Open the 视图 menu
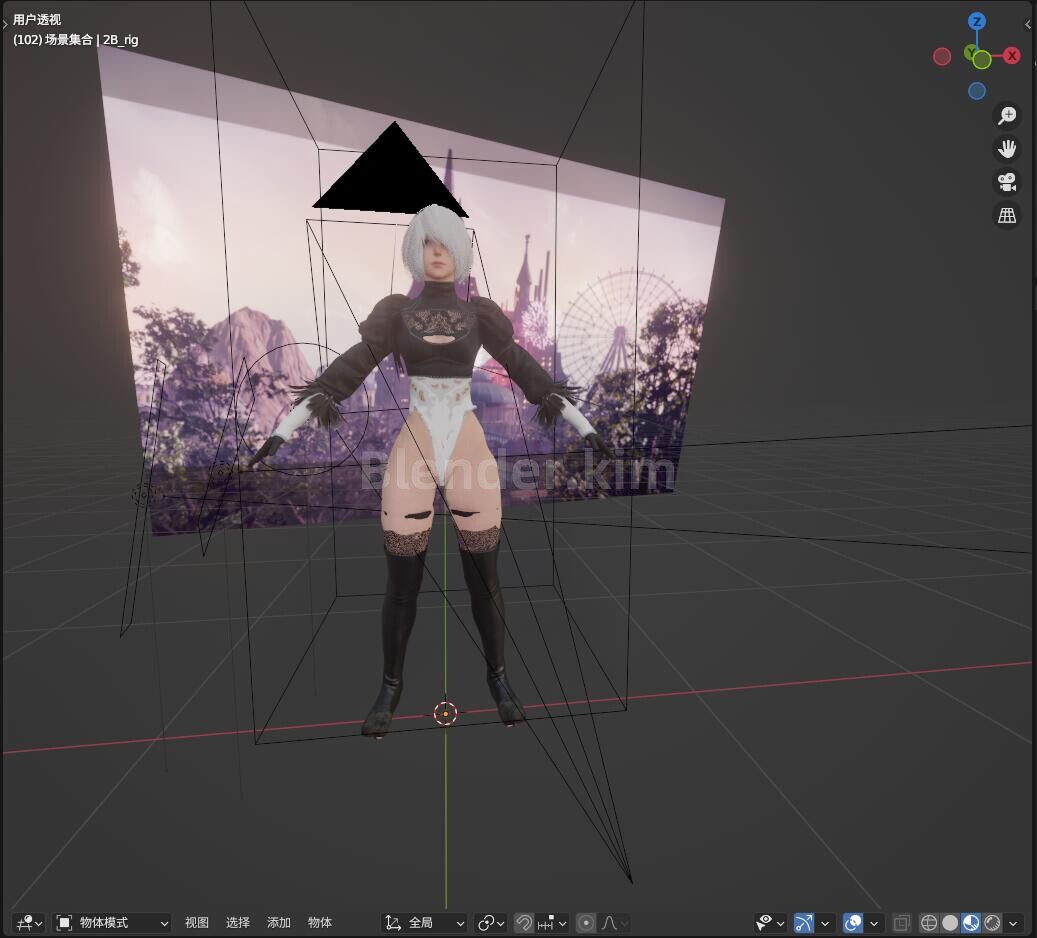The image size is (1037, 938). click(196, 923)
